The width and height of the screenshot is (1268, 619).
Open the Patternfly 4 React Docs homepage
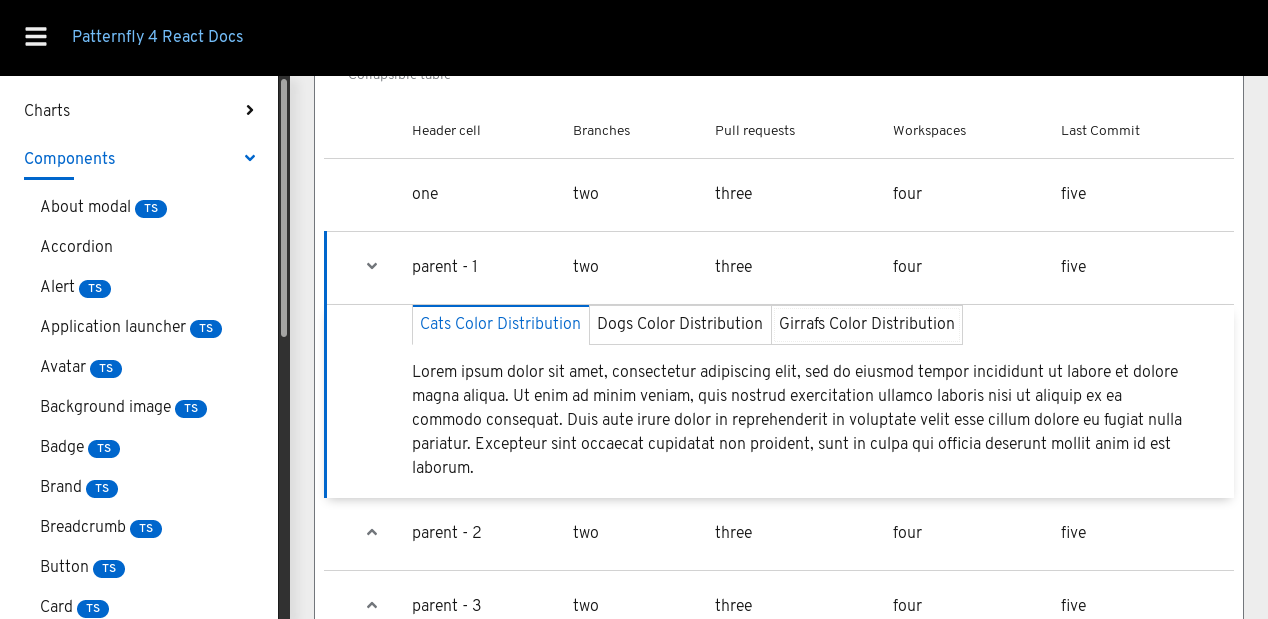coord(157,36)
